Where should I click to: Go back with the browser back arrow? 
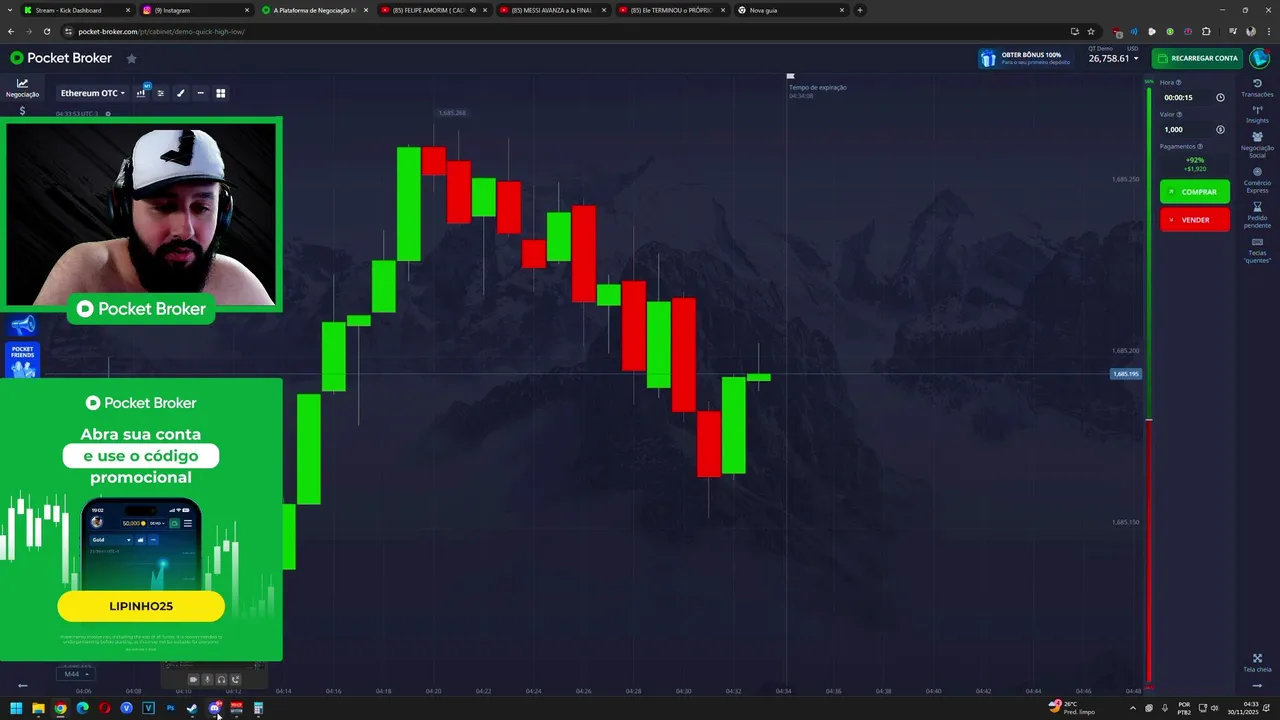pos(10,31)
